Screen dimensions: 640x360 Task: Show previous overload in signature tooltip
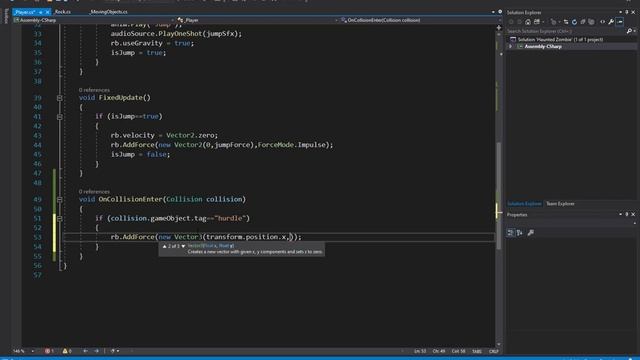tap(164, 246)
